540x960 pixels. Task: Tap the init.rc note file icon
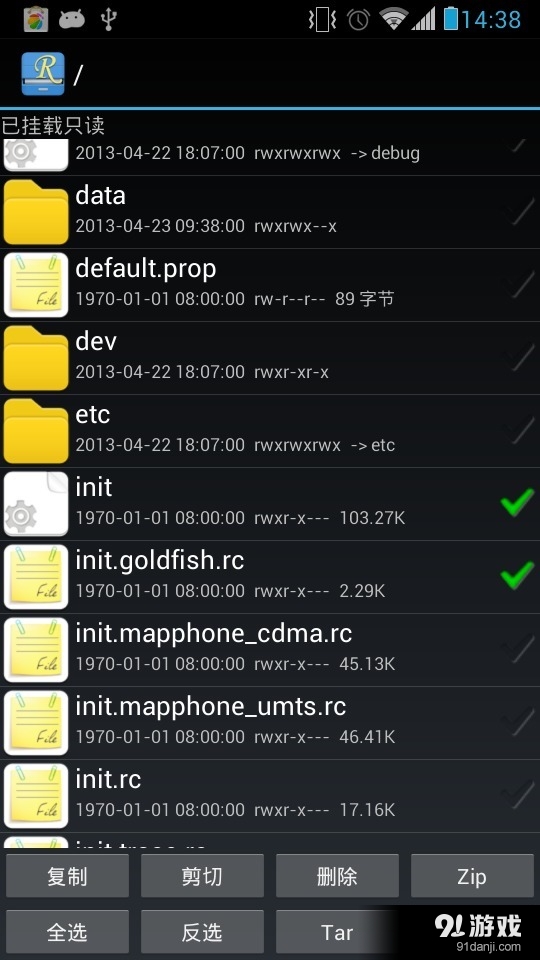pos(36,796)
